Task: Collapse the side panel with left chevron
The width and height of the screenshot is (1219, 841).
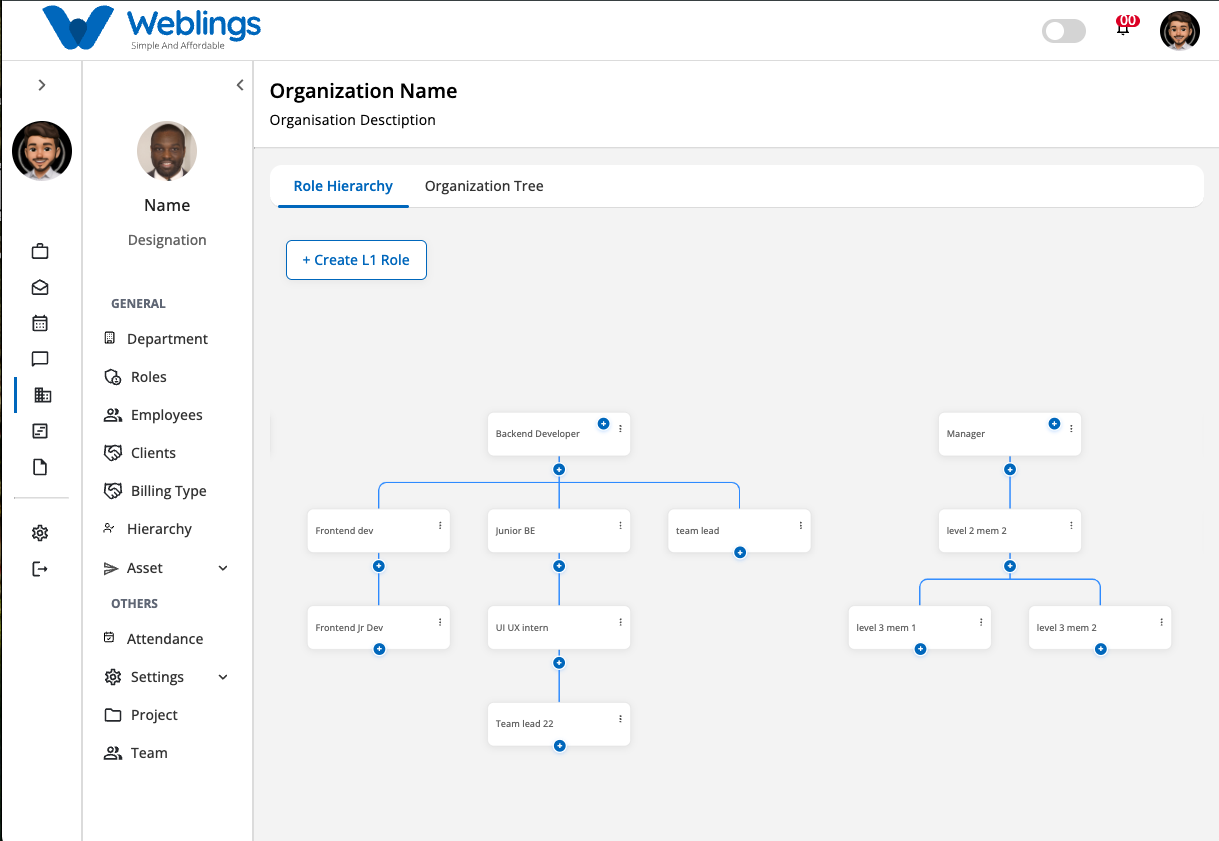Action: click(240, 85)
